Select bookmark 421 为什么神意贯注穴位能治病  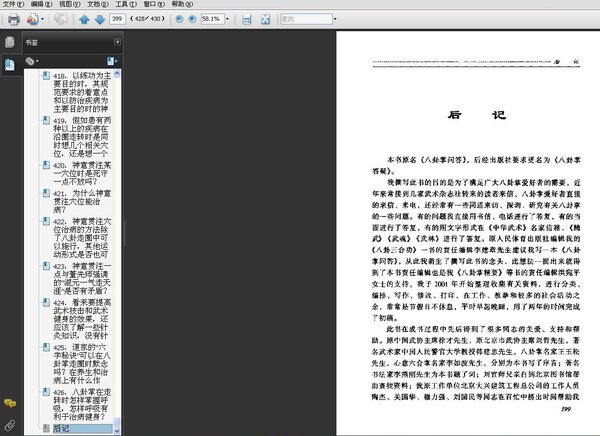[x=82, y=201]
